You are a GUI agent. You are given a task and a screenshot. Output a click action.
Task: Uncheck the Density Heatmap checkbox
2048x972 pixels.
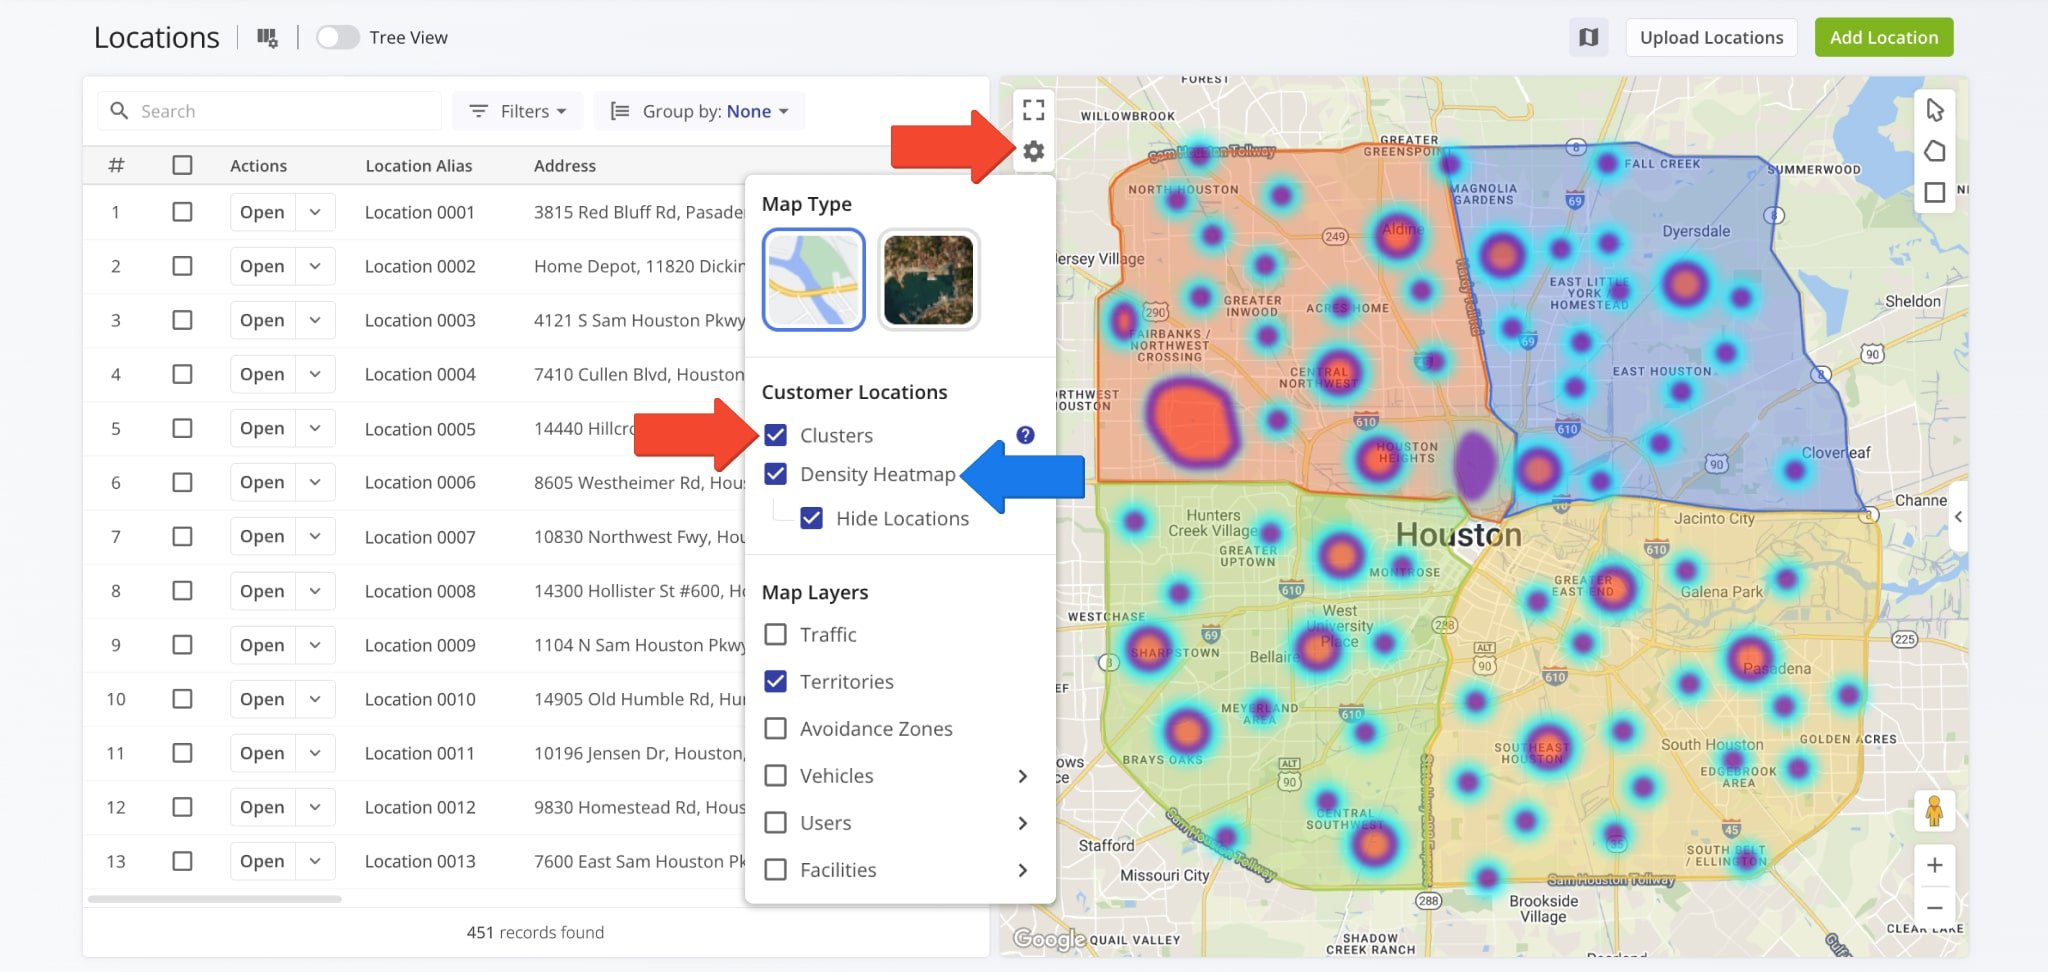tap(775, 474)
